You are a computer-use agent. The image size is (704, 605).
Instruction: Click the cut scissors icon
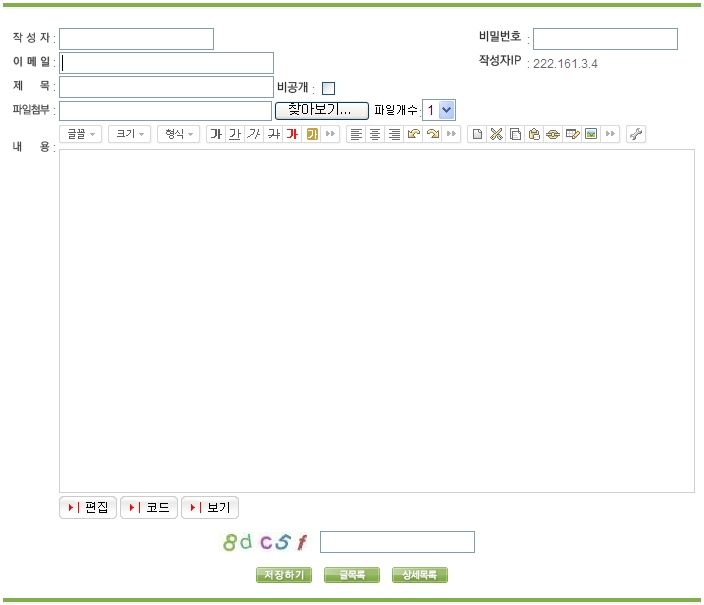(x=496, y=134)
